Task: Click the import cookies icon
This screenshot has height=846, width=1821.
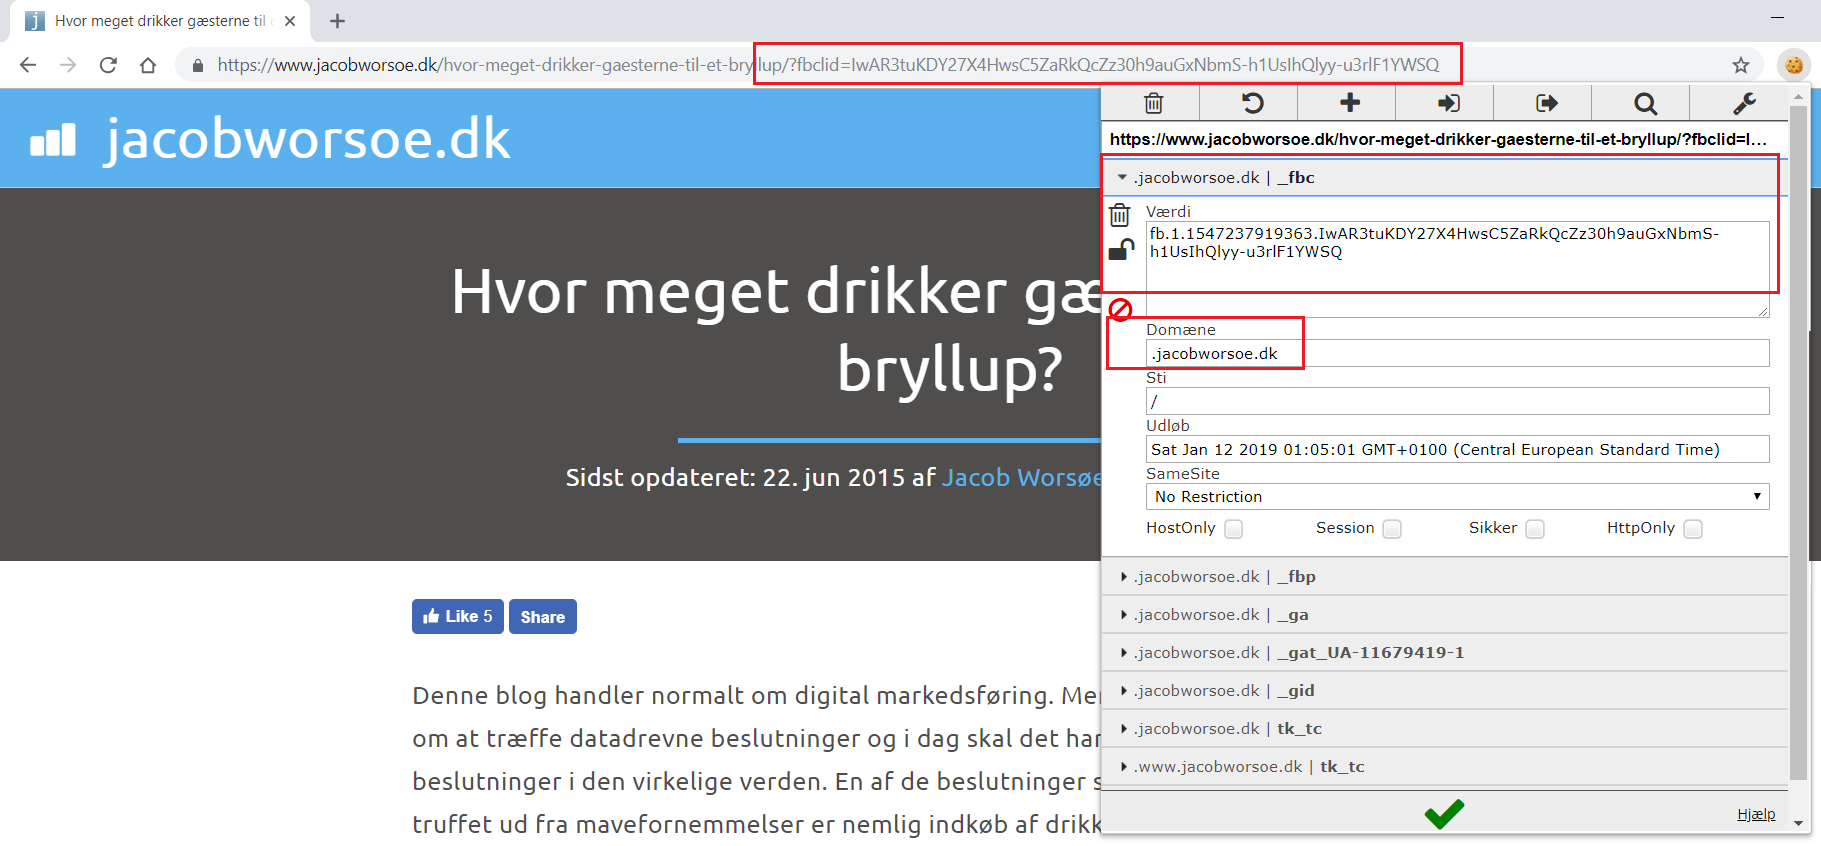Action: point(1448,103)
